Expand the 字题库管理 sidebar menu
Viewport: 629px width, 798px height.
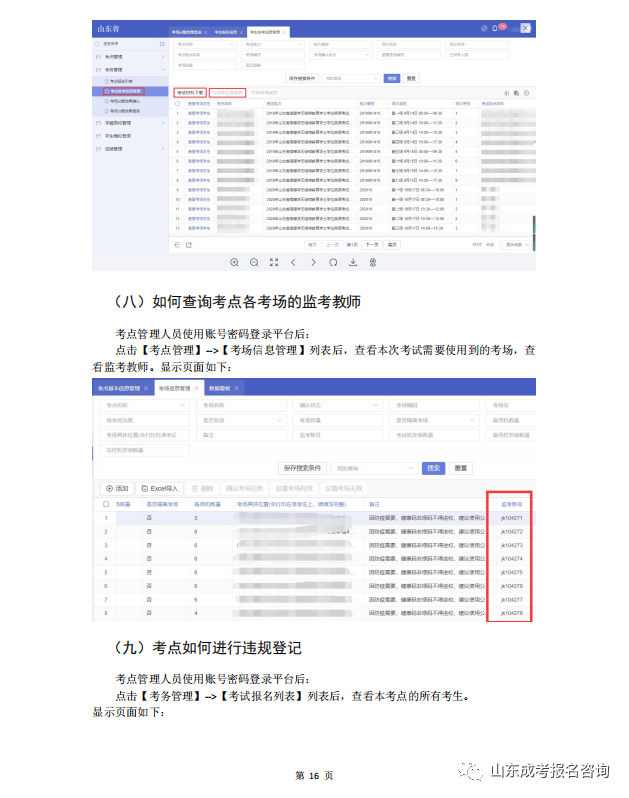(130, 123)
